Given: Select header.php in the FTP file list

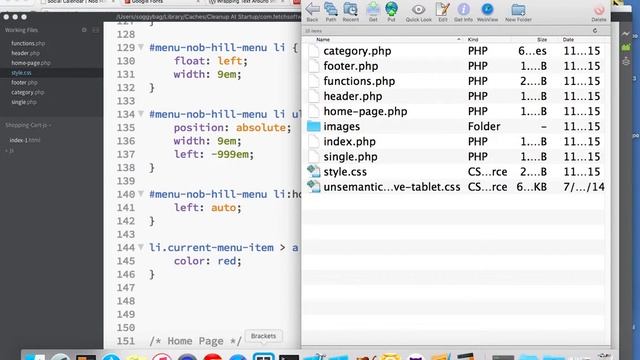Looking at the screenshot, I should [x=353, y=96].
